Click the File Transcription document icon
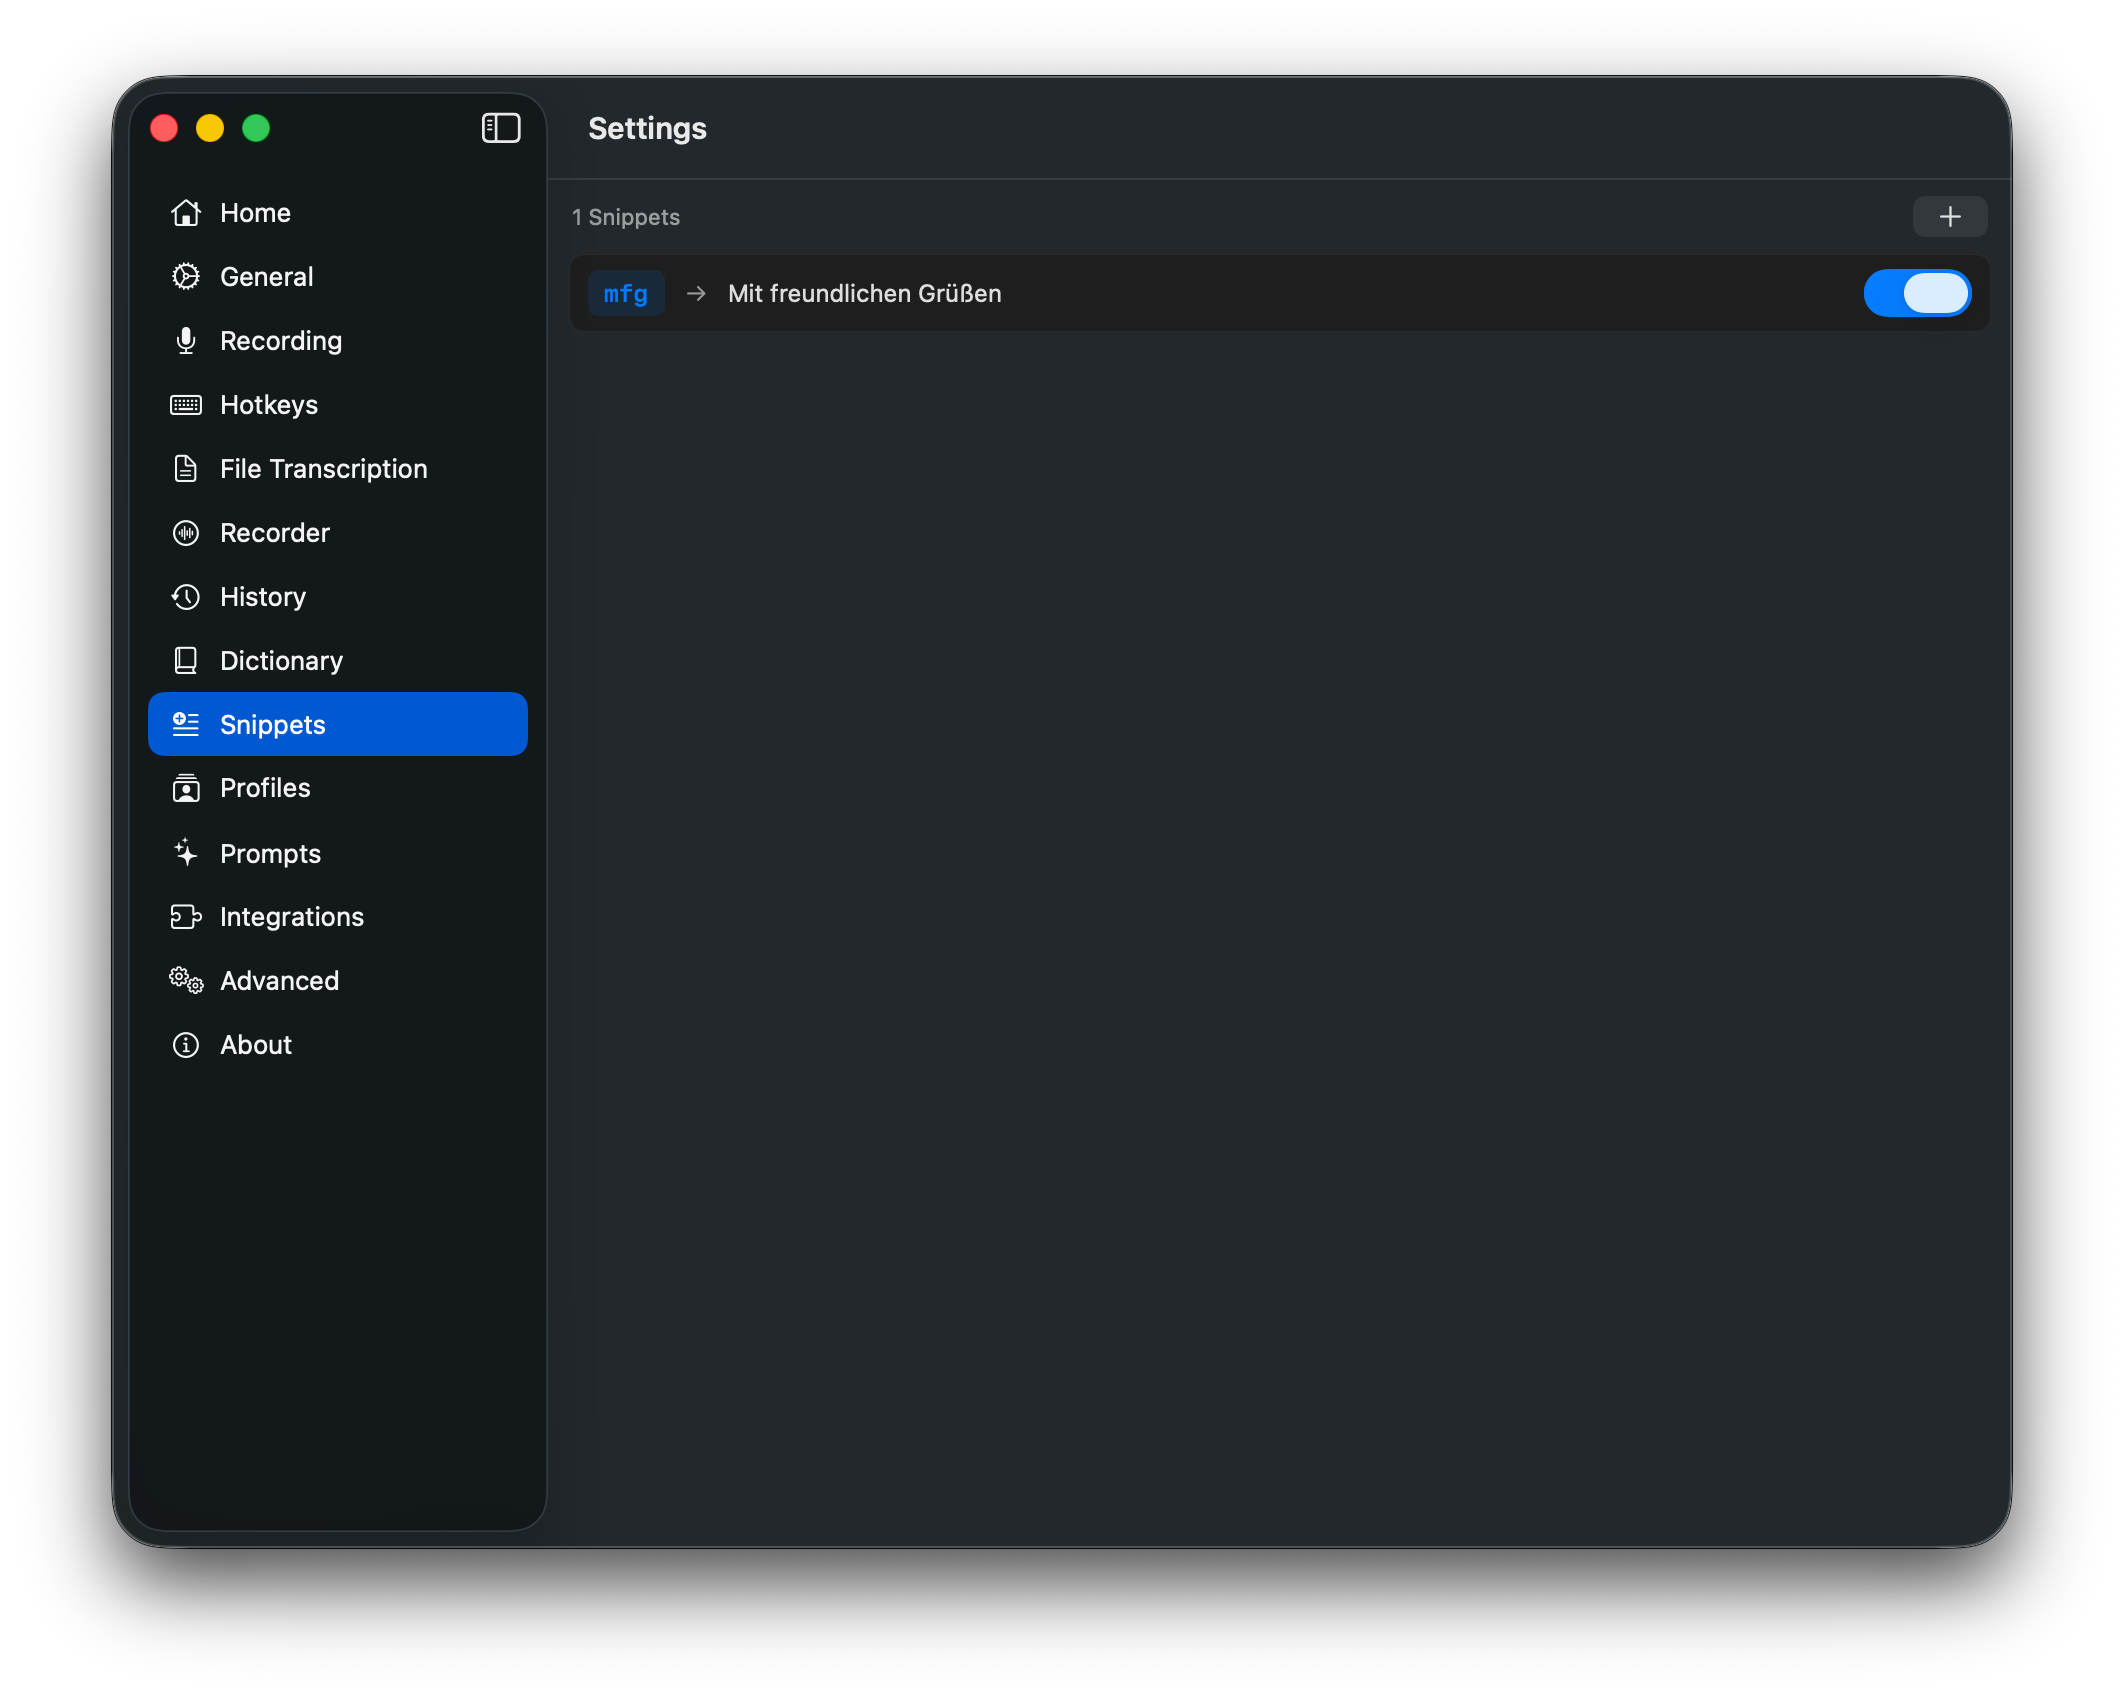The width and height of the screenshot is (2124, 1696). tap(186, 468)
